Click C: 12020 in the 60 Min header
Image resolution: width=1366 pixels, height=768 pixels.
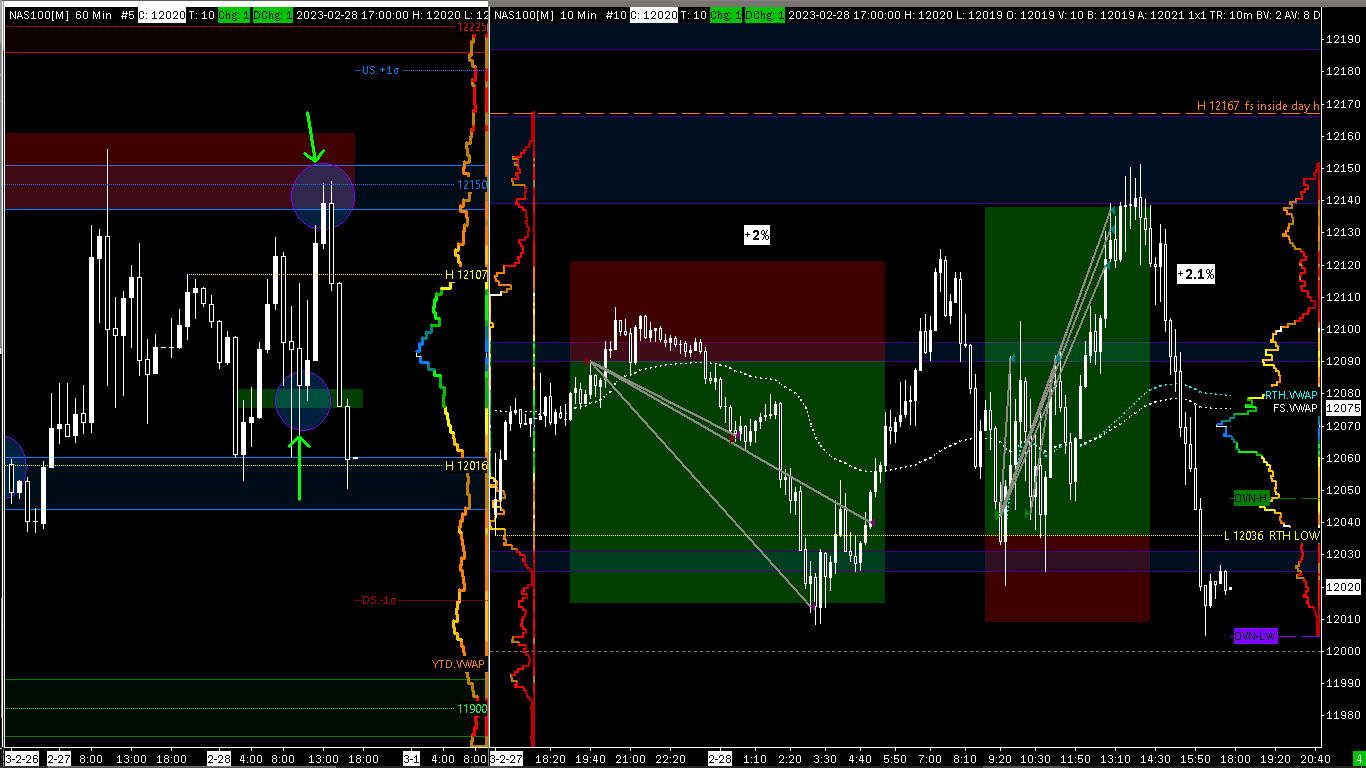[x=162, y=15]
